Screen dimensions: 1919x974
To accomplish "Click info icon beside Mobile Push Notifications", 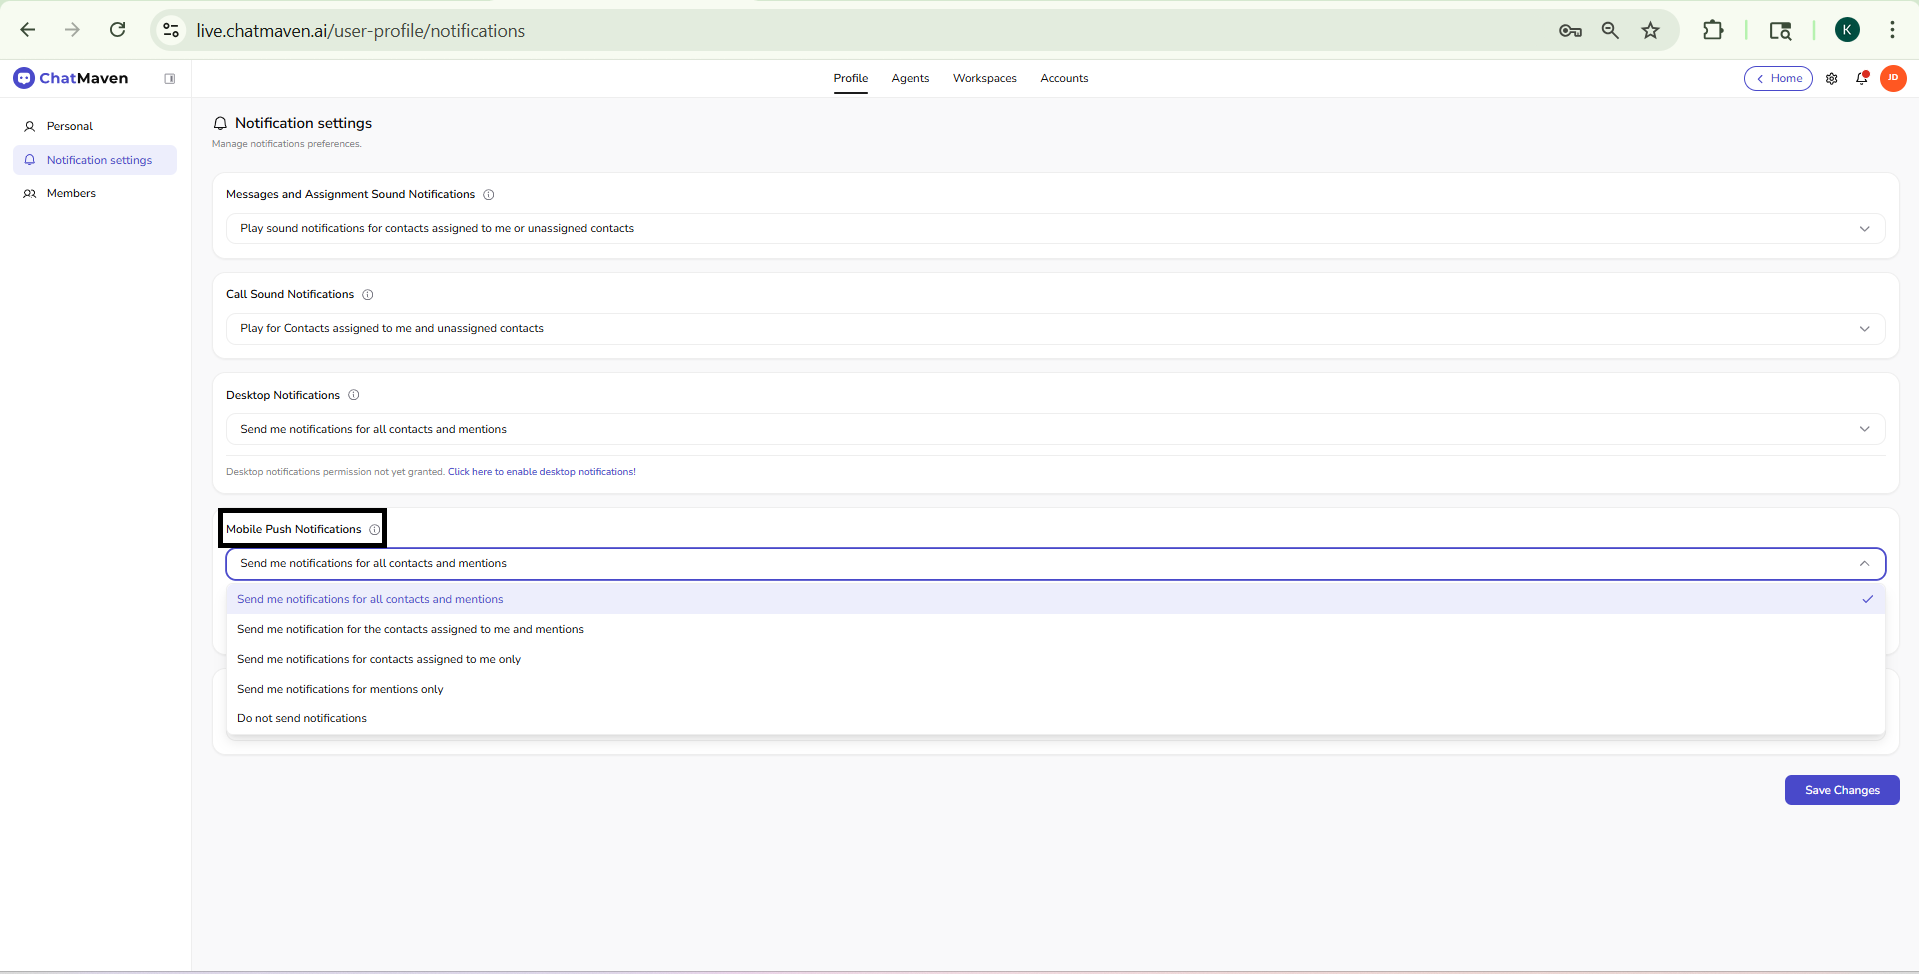I will click(x=375, y=530).
